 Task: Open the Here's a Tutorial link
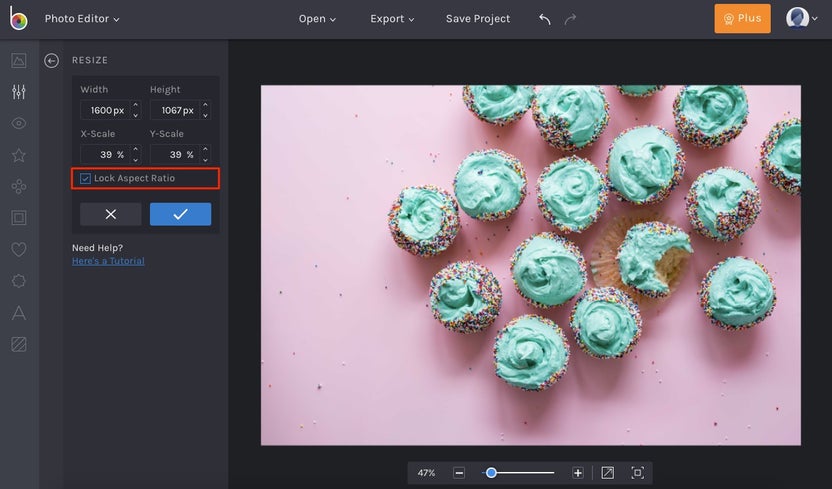tap(108, 261)
